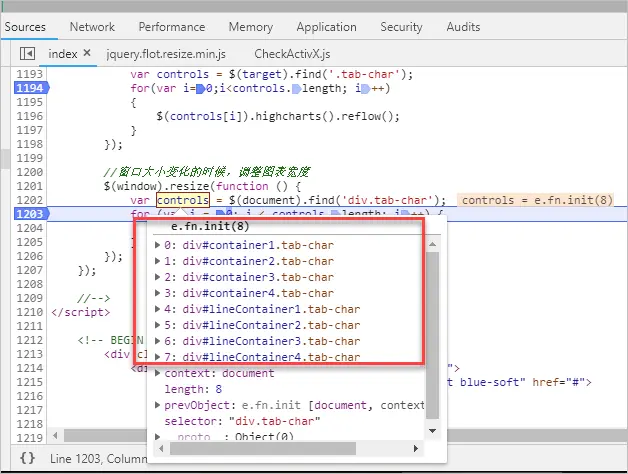The height and width of the screenshot is (474, 628).
Task: Click var controls on line 1193
Action: [x=169, y=74]
